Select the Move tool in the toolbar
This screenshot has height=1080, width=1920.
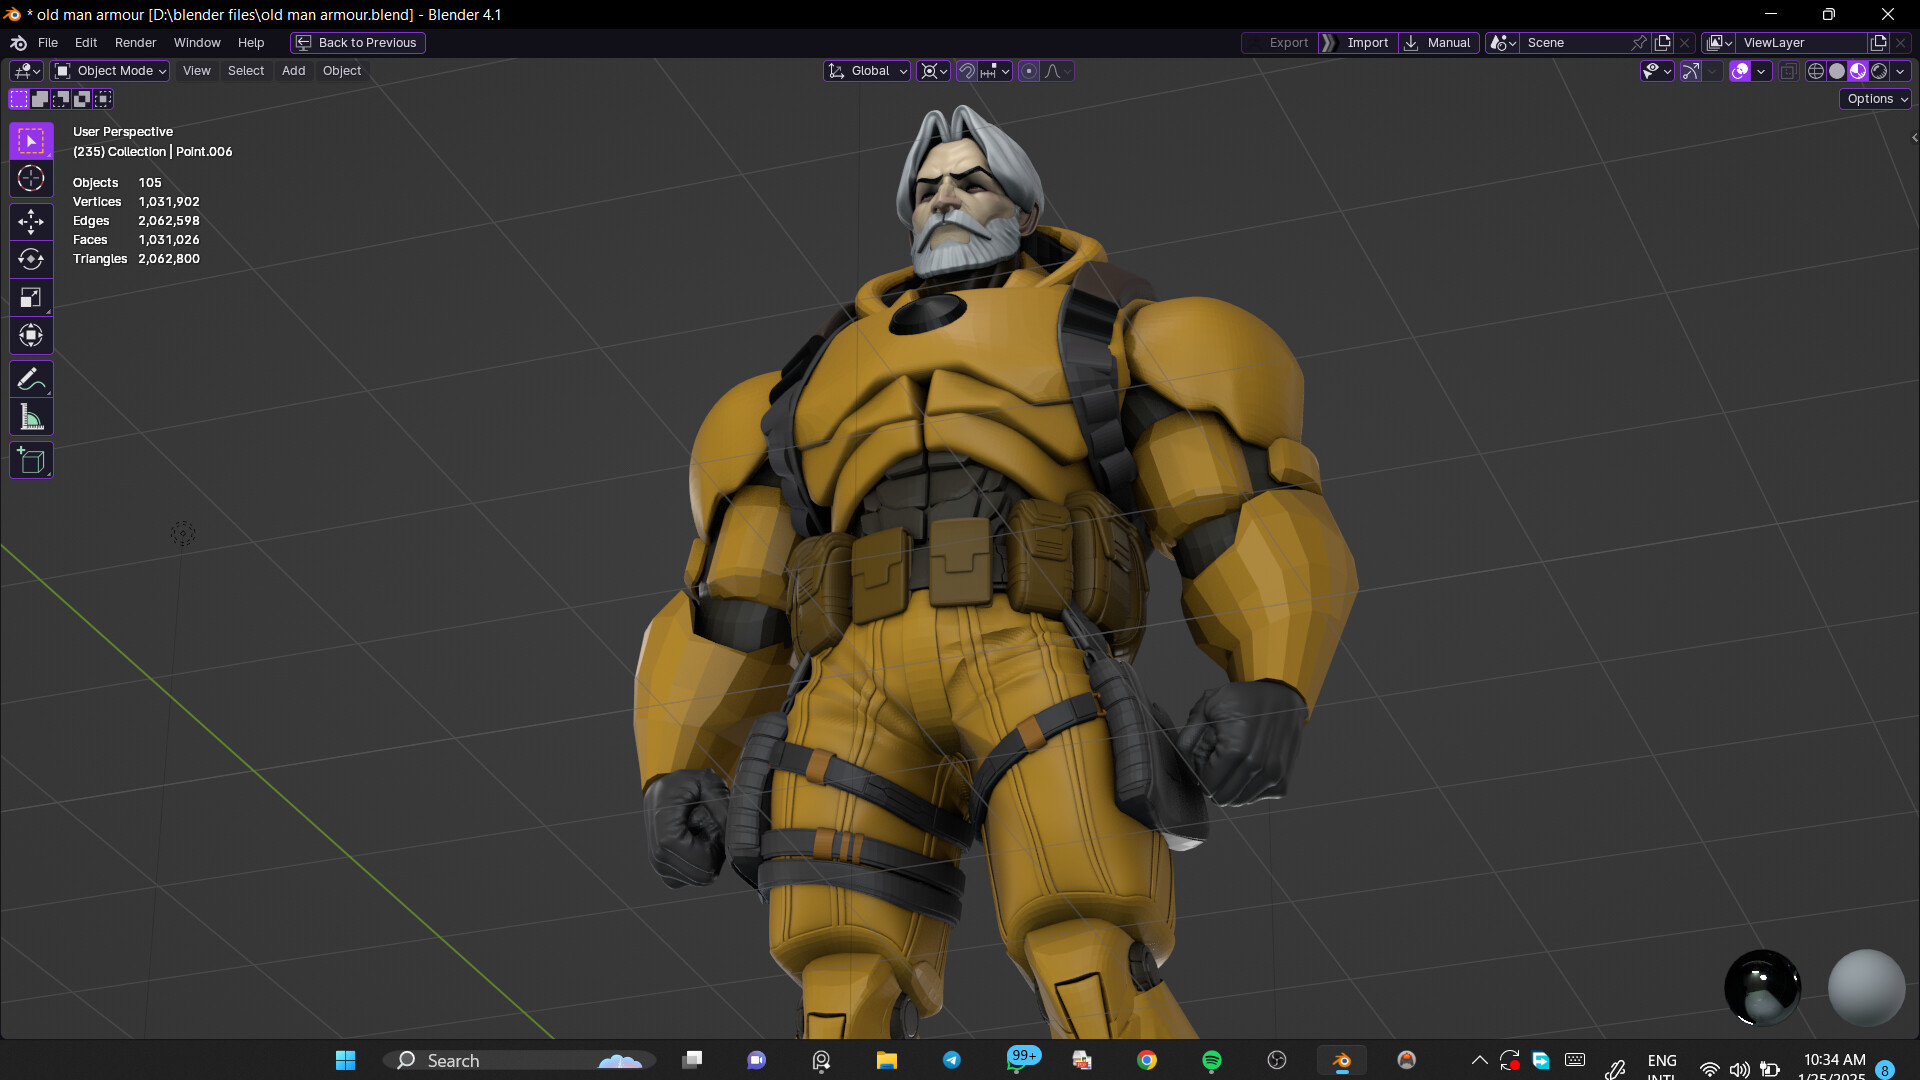coord(31,222)
